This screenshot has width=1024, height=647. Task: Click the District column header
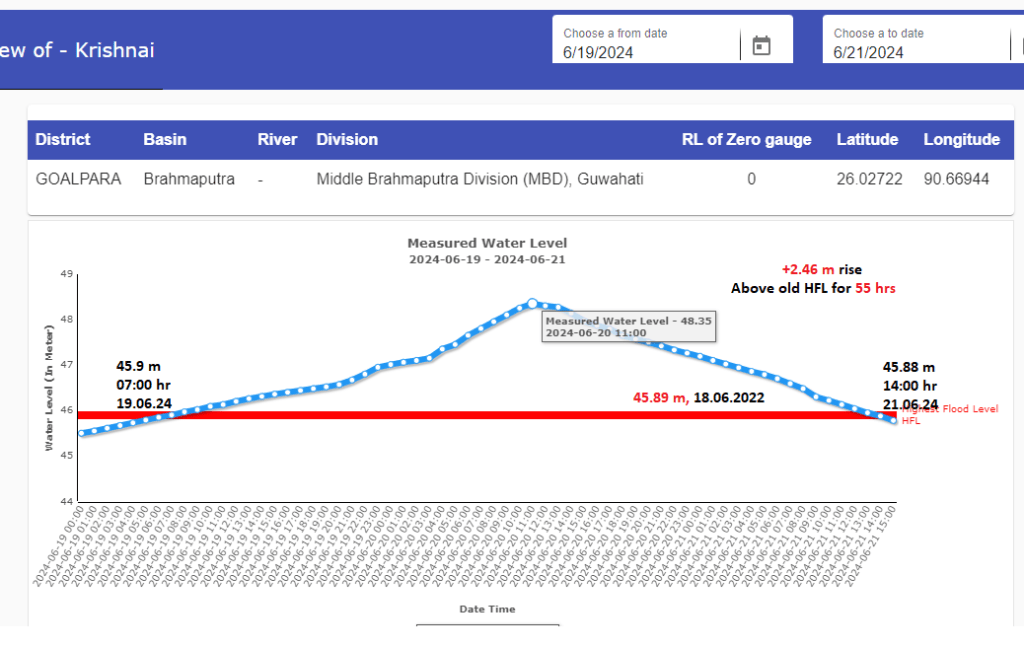[63, 140]
